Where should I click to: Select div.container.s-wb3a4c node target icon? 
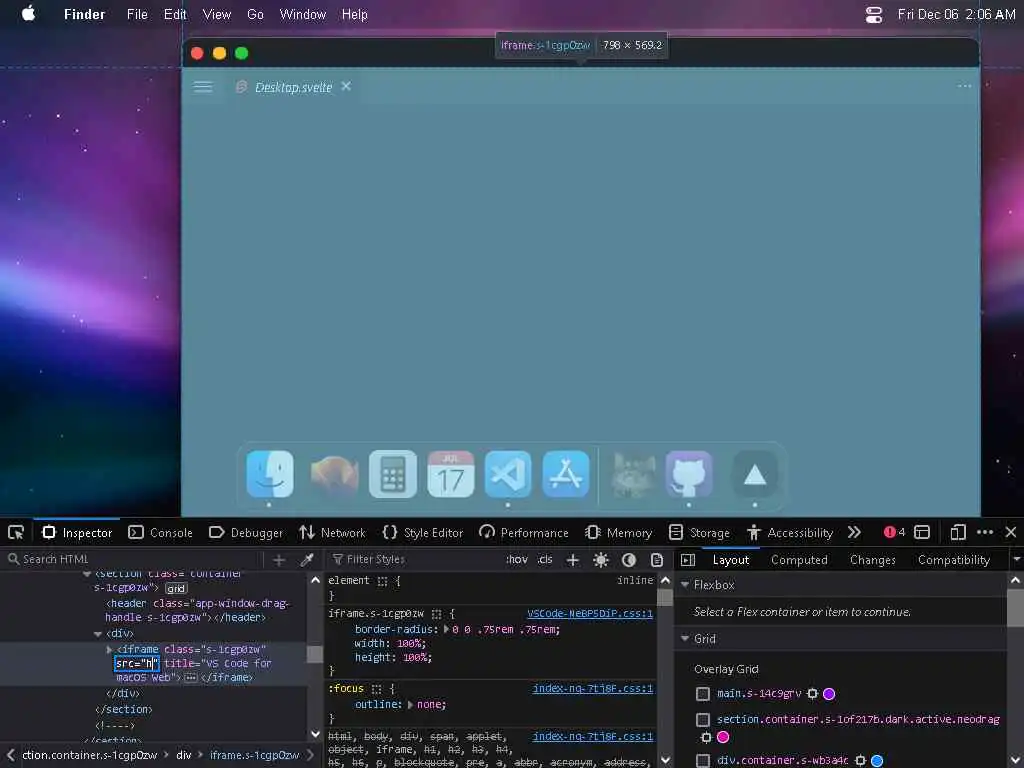(x=861, y=761)
